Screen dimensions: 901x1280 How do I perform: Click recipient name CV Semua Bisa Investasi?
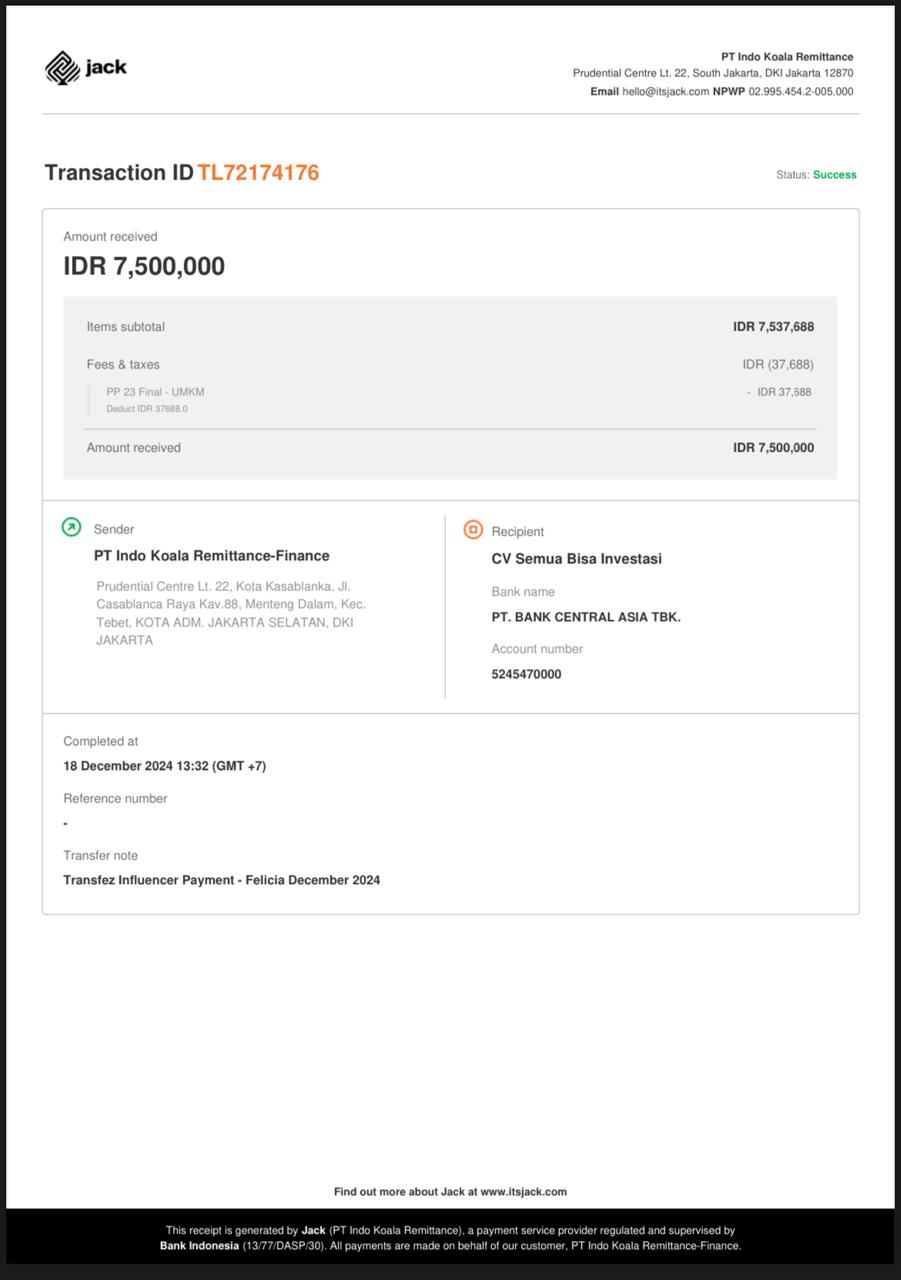(x=576, y=559)
